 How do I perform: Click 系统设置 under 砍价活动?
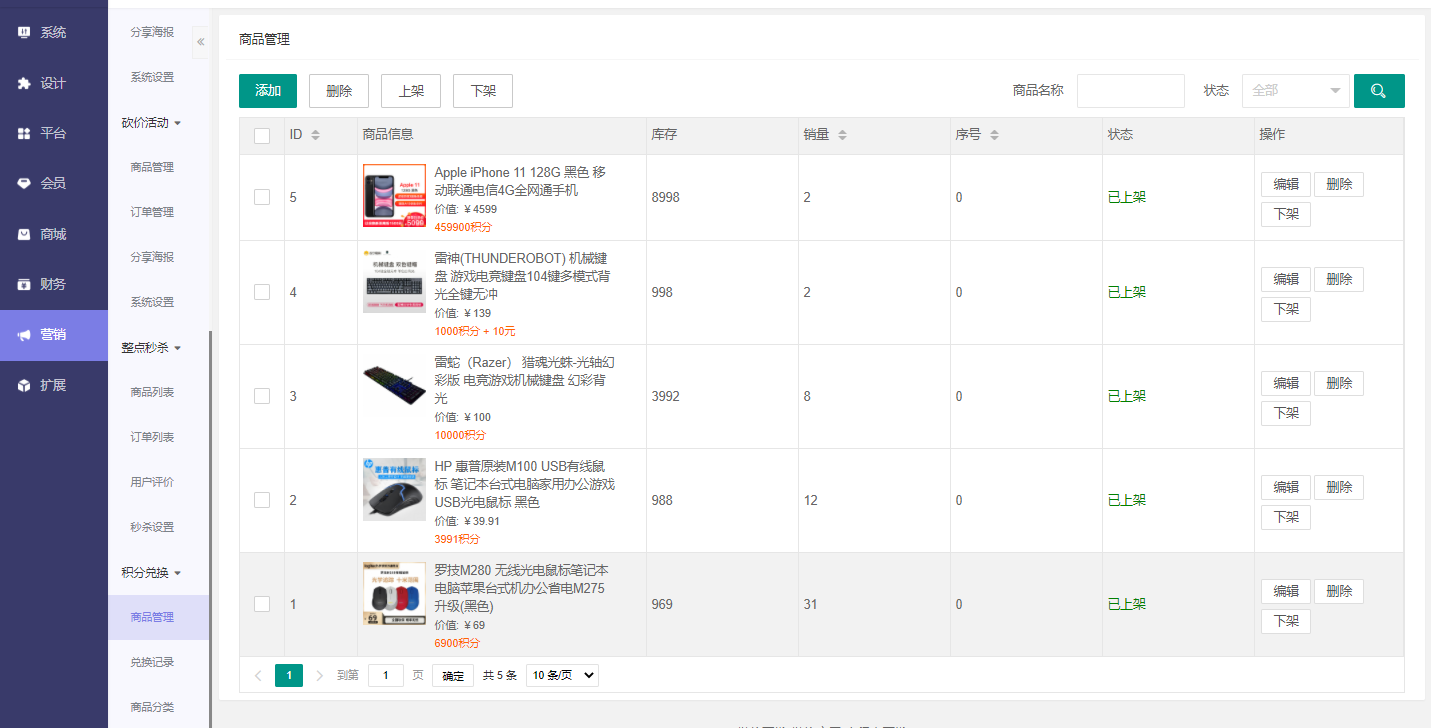(x=152, y=302)
